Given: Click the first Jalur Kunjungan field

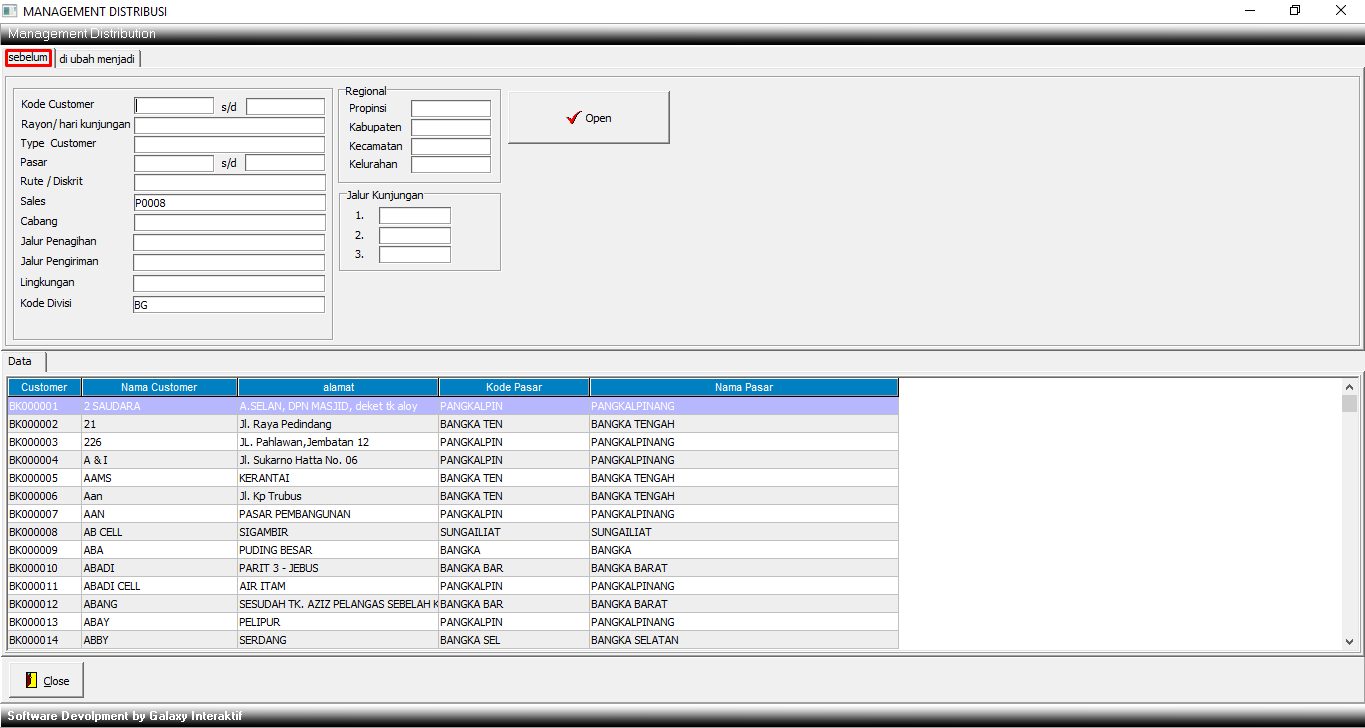Looking at the screenshot, I should click(414, 216).
